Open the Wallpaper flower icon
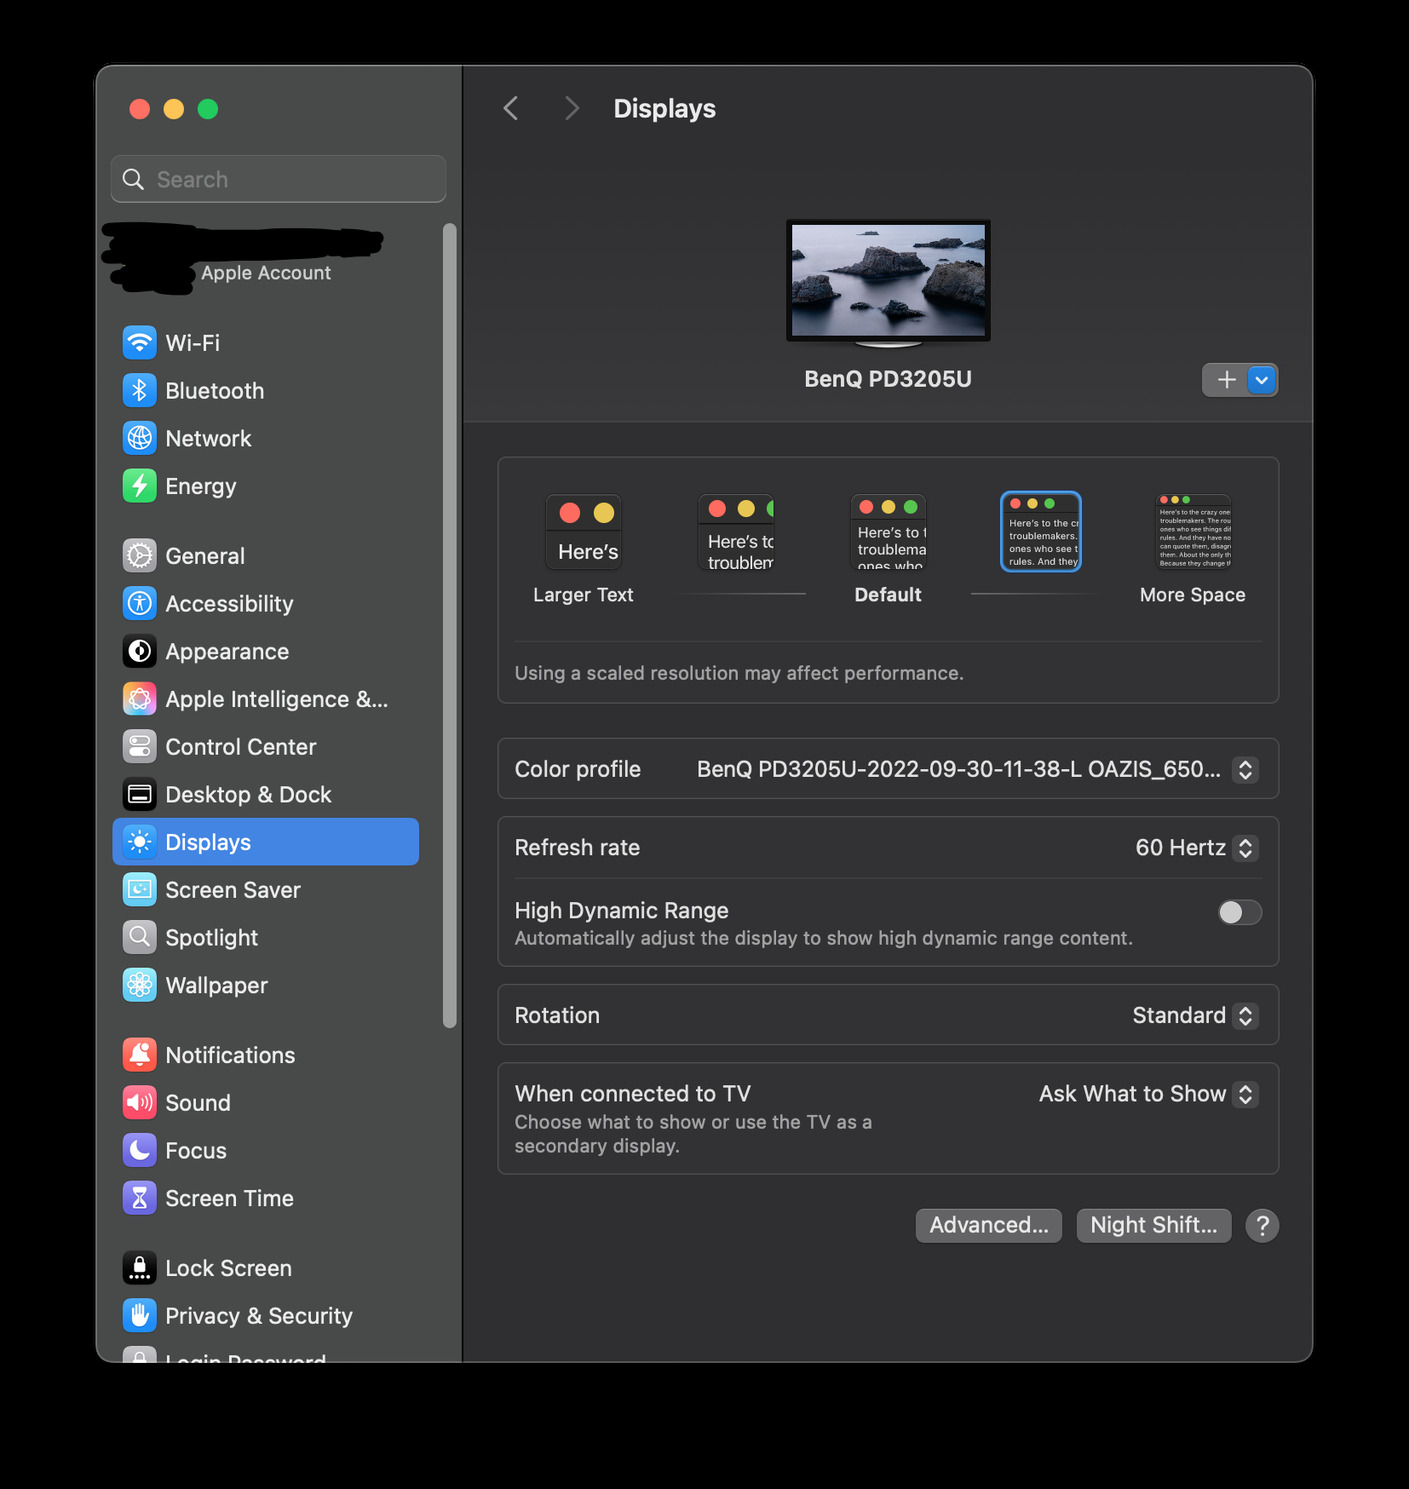Viewport: 1409px width, 1489px height. point(140,985)
